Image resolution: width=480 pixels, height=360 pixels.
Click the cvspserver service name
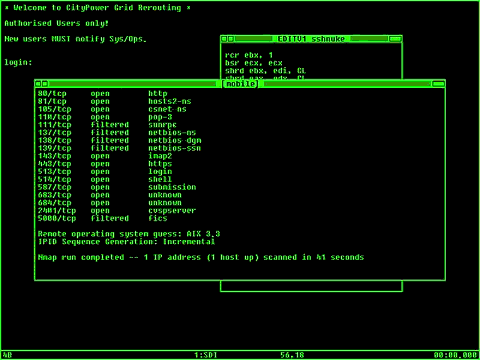pyautogui.click(x=172, y=211)
